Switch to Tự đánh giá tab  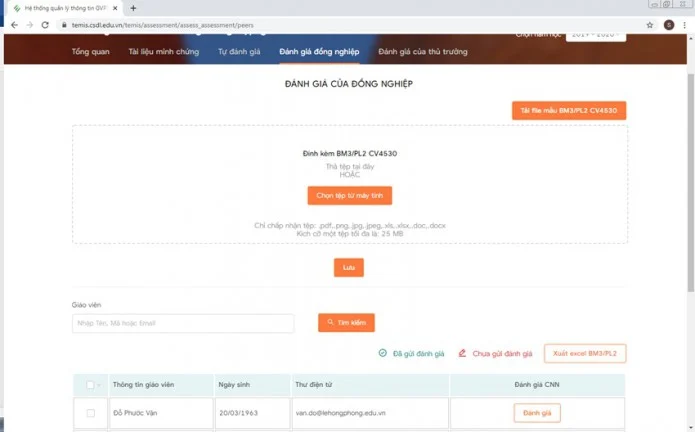coord(239,52)
